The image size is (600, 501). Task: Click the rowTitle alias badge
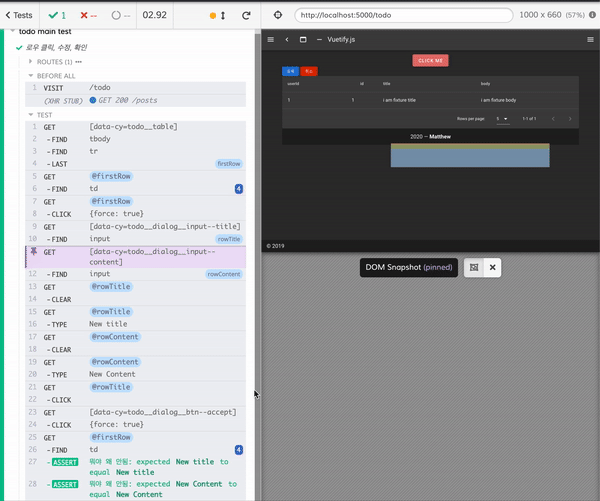229,239
